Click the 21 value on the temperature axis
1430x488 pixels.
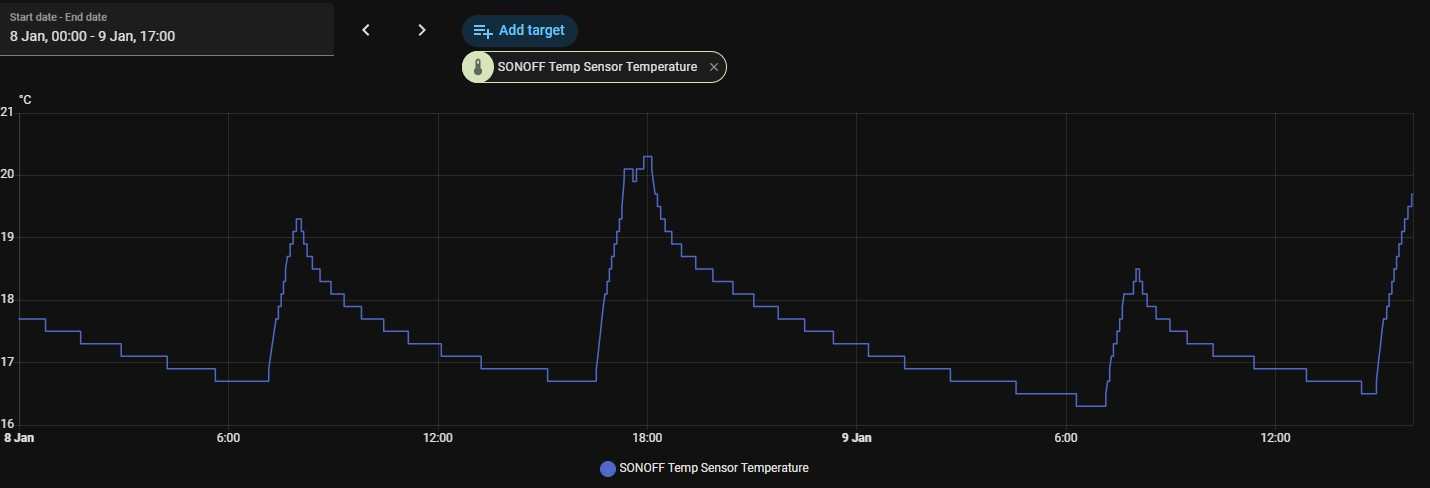point(7,112)
